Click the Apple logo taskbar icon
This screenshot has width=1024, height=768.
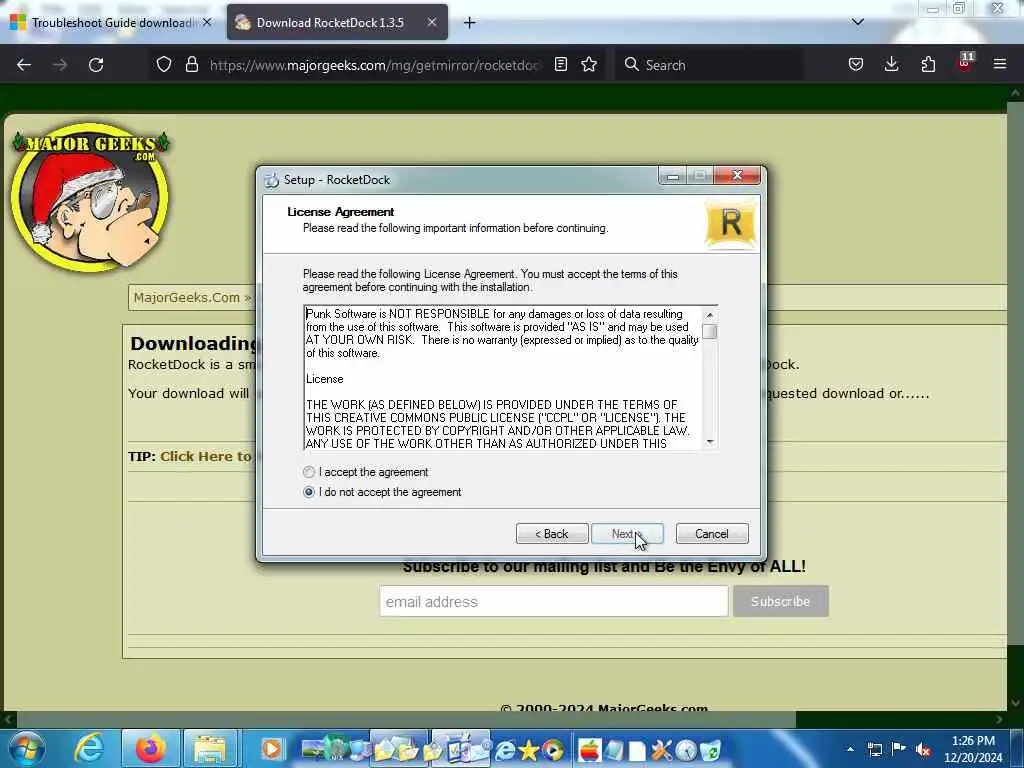pos(589,750)
